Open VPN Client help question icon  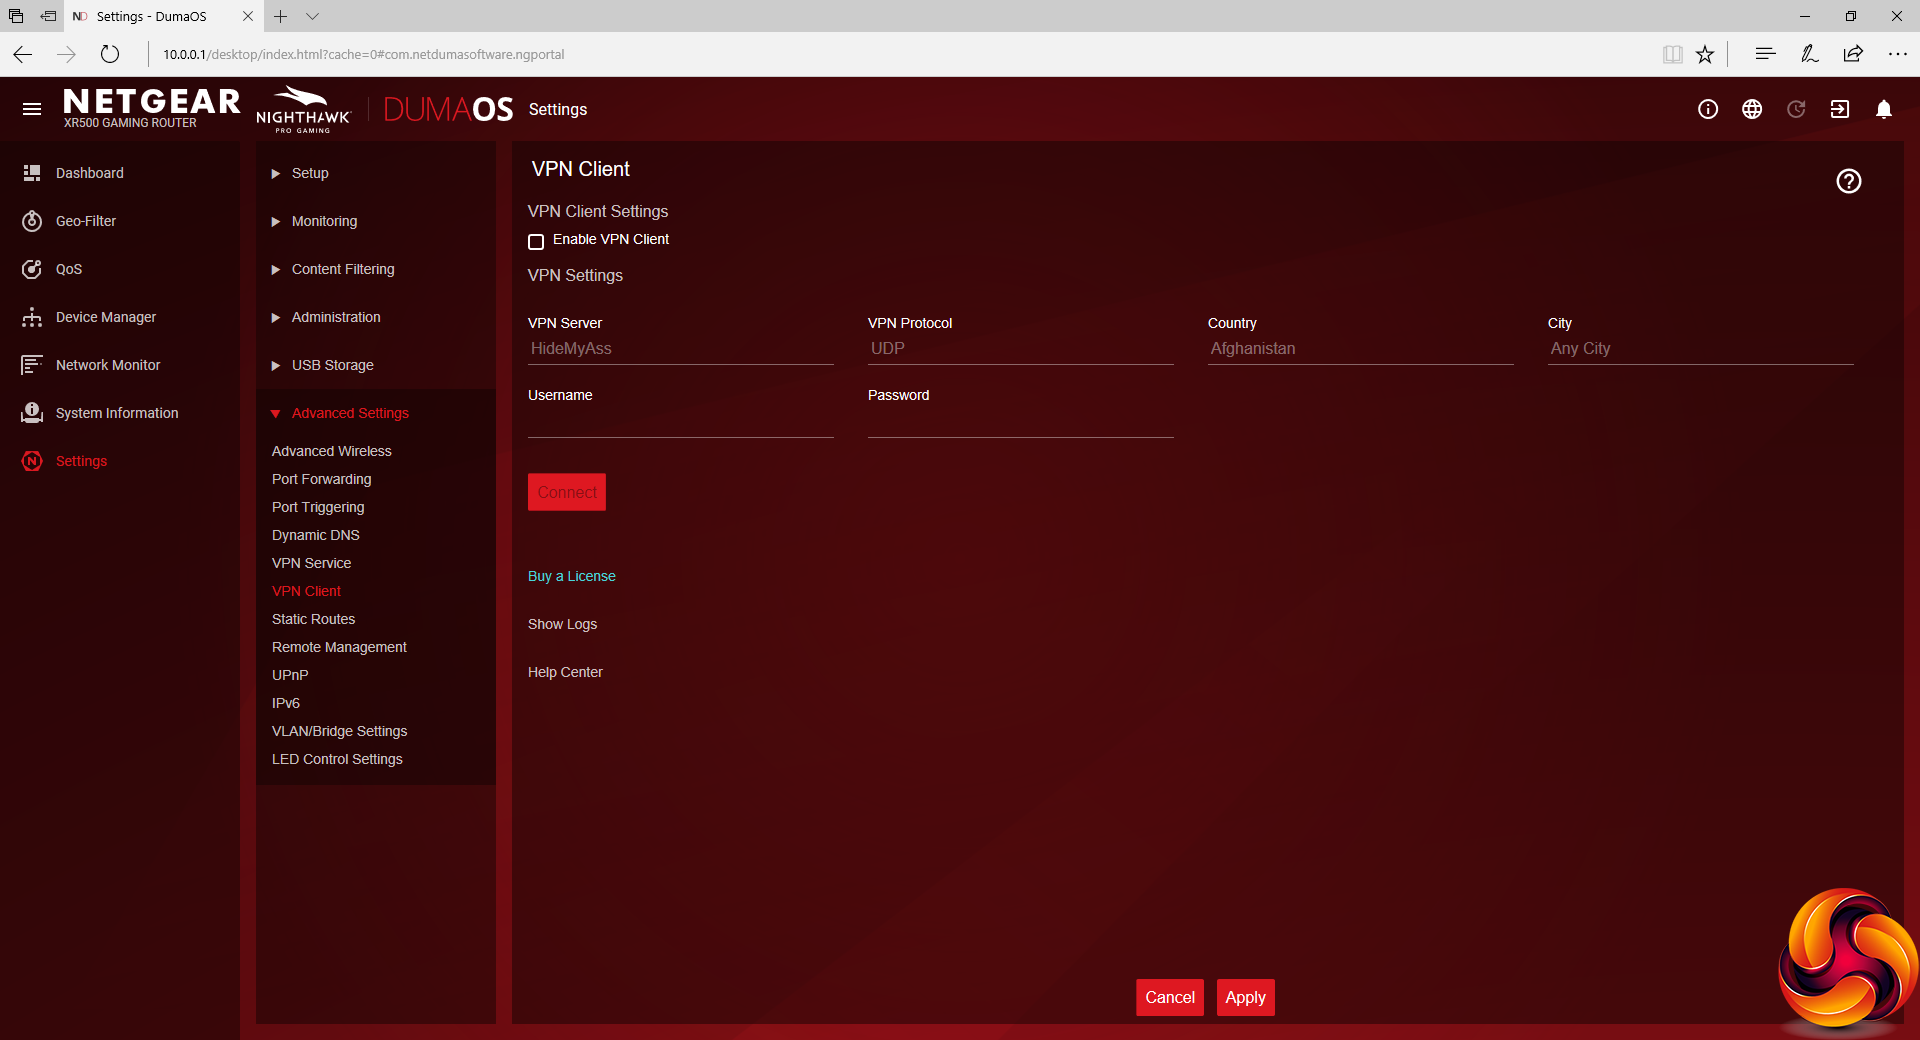pos(1849,181)
